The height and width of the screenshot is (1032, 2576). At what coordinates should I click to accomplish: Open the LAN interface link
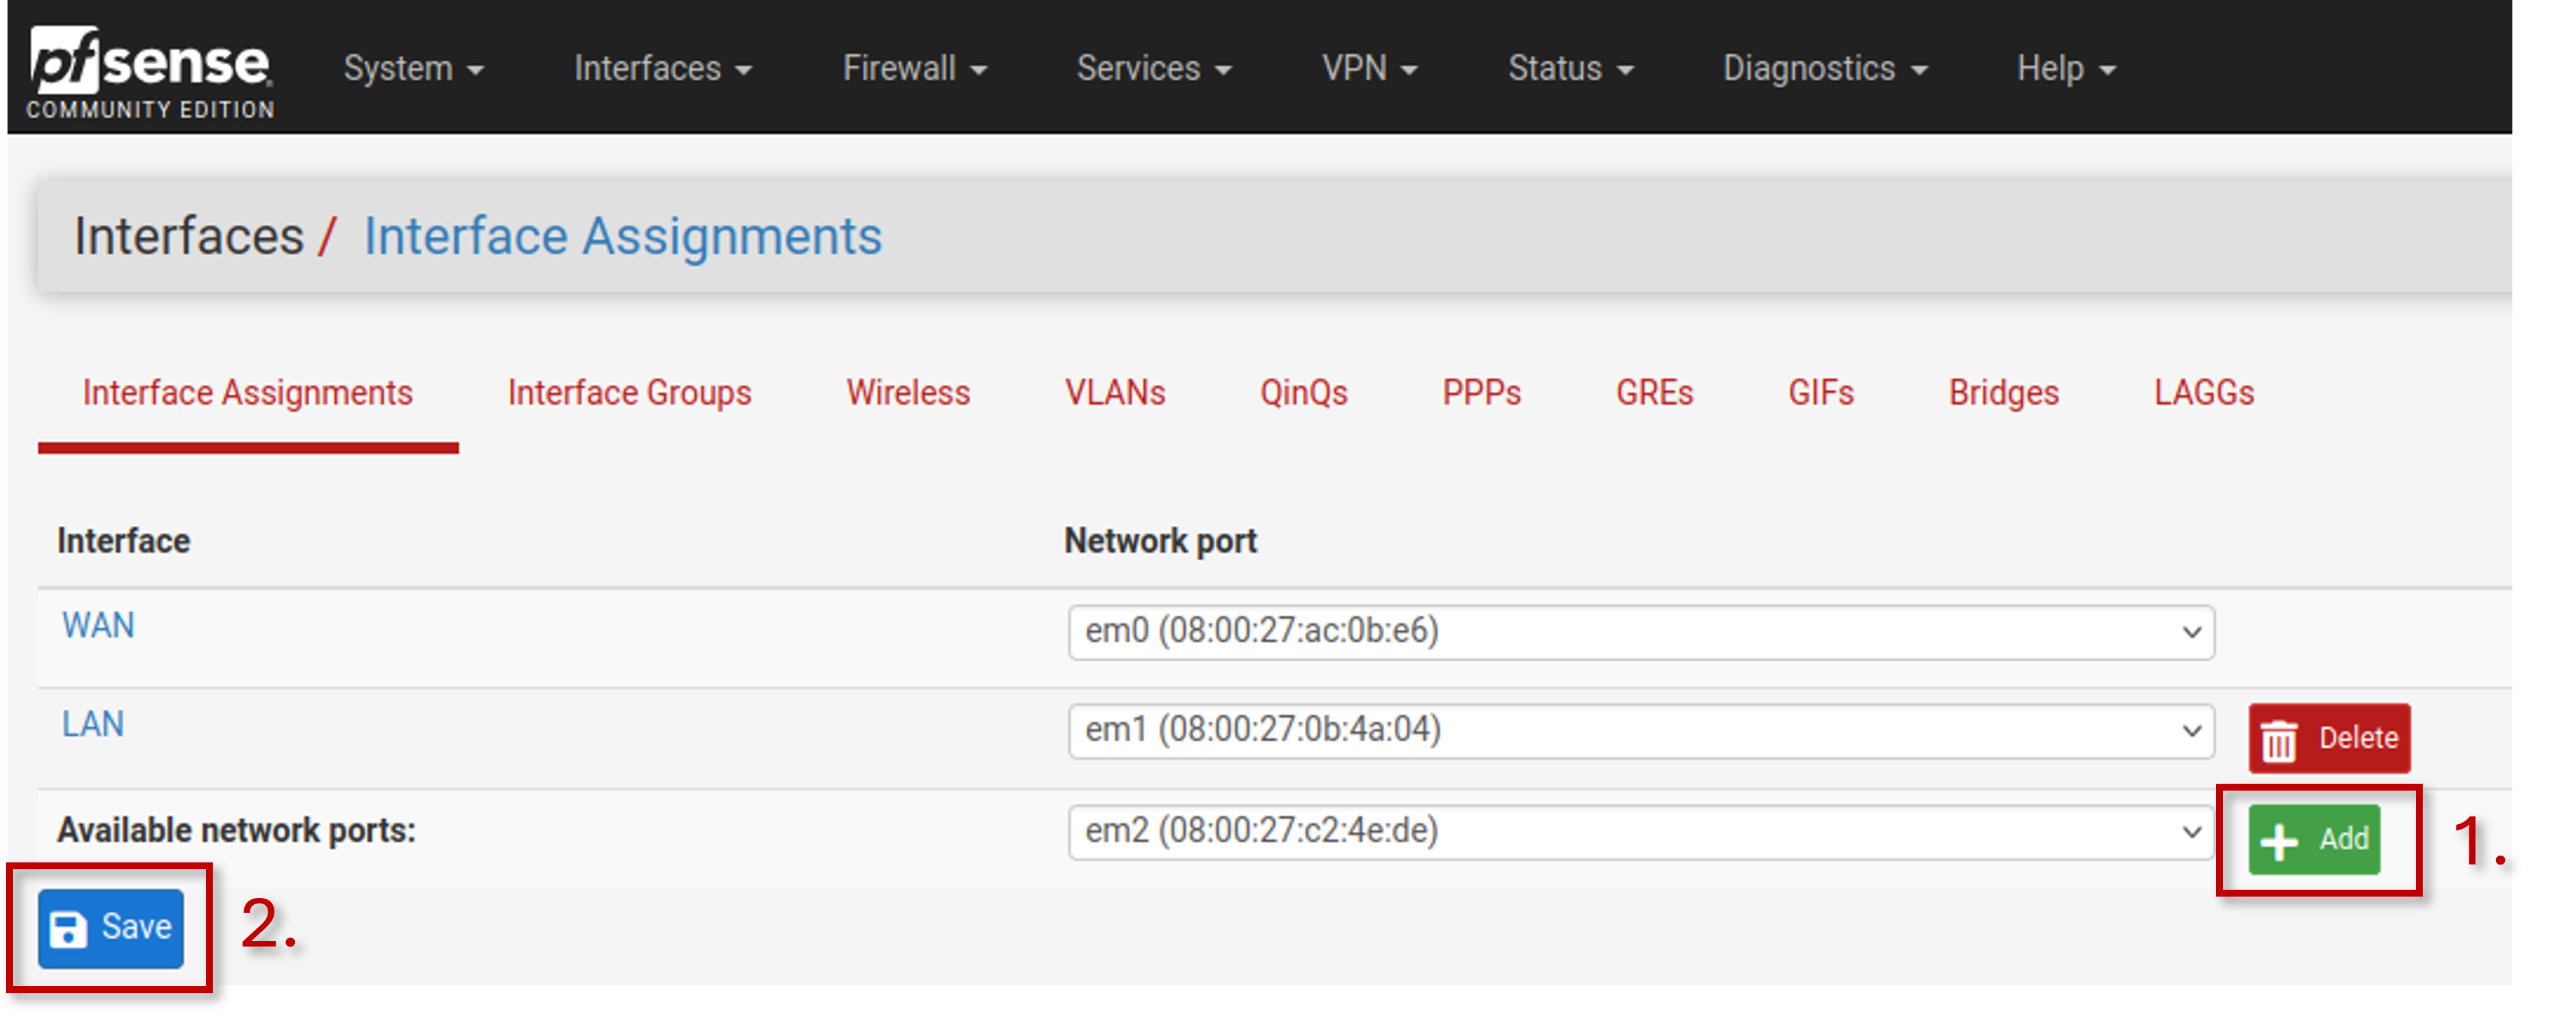(x=93, y=725)
